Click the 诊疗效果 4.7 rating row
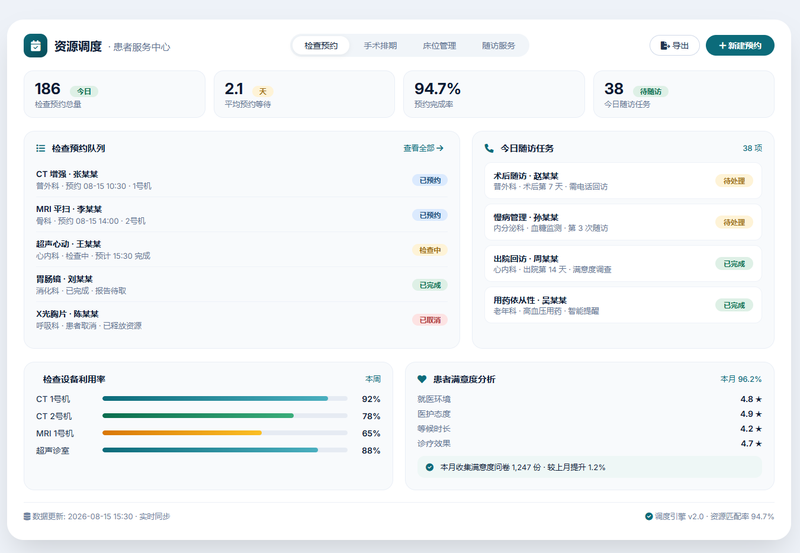 (590, 443)
